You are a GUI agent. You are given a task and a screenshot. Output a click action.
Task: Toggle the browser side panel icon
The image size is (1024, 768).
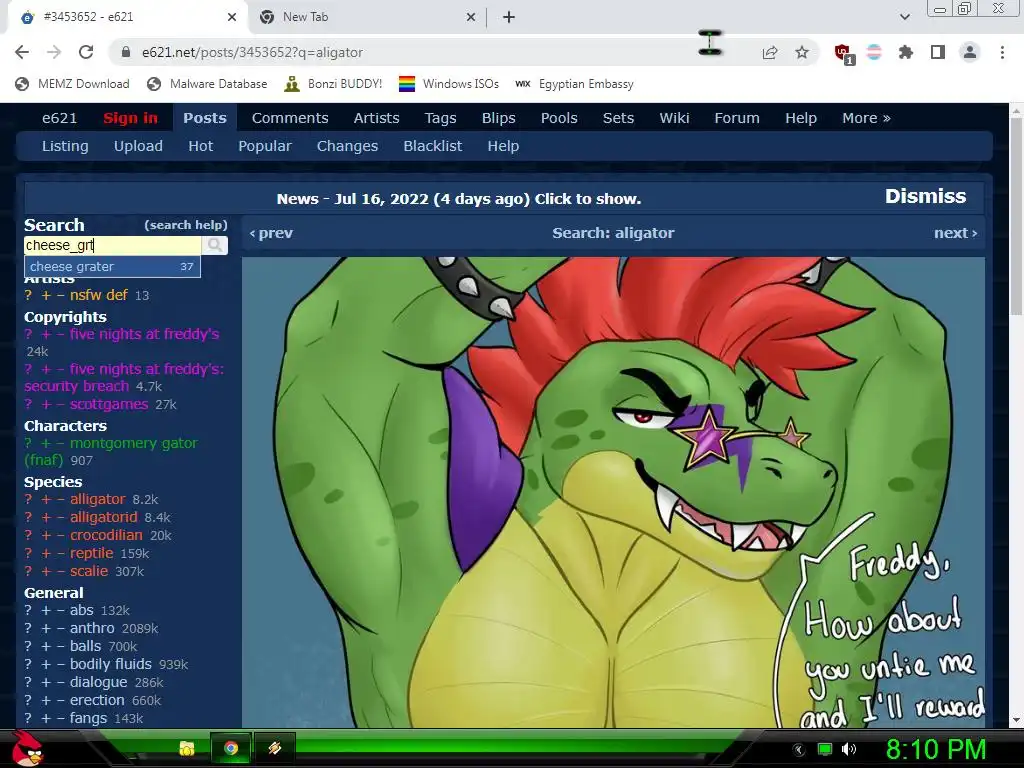[938, 52]
